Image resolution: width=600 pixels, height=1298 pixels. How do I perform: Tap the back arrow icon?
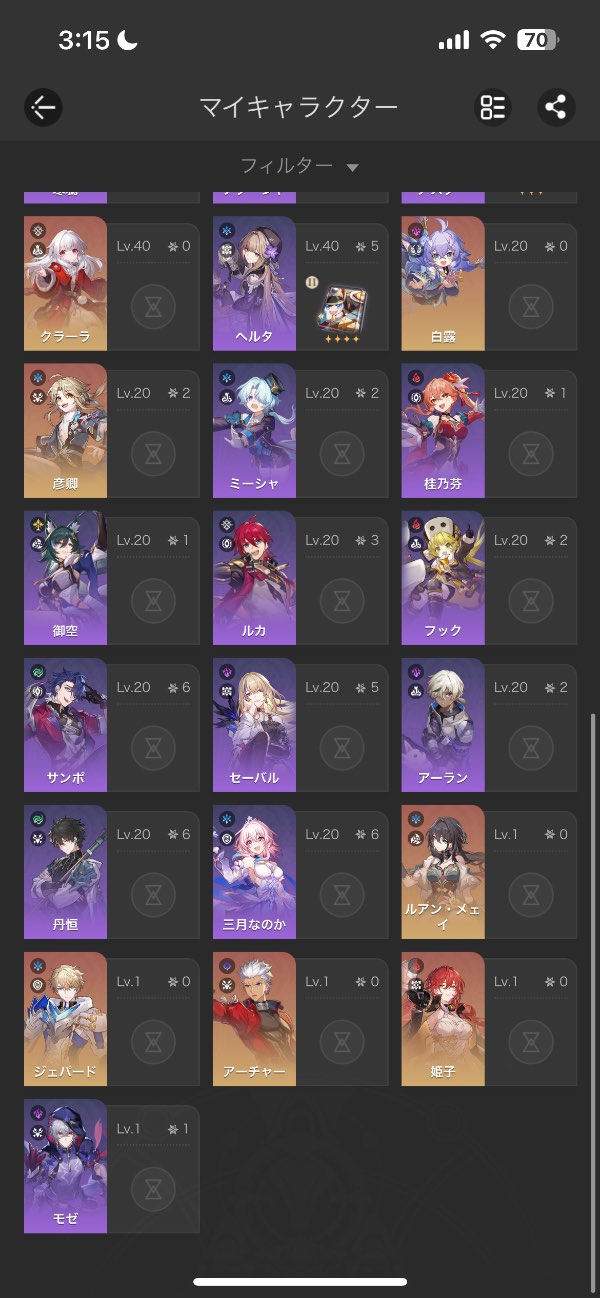[43, 107]
